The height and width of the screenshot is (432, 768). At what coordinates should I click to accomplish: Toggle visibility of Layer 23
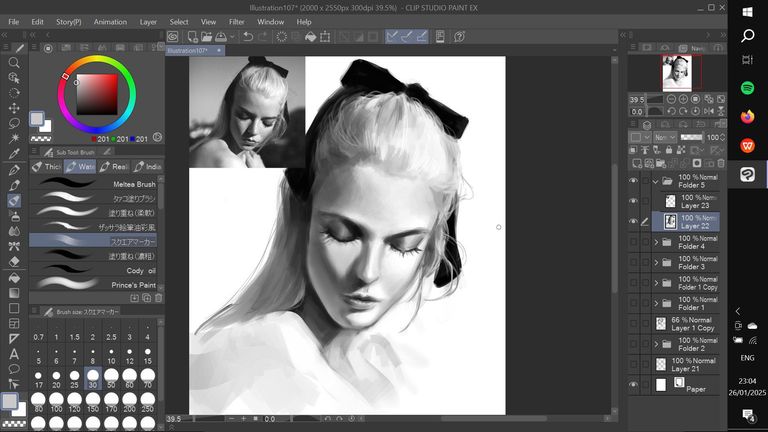click(x=633, y=201)
